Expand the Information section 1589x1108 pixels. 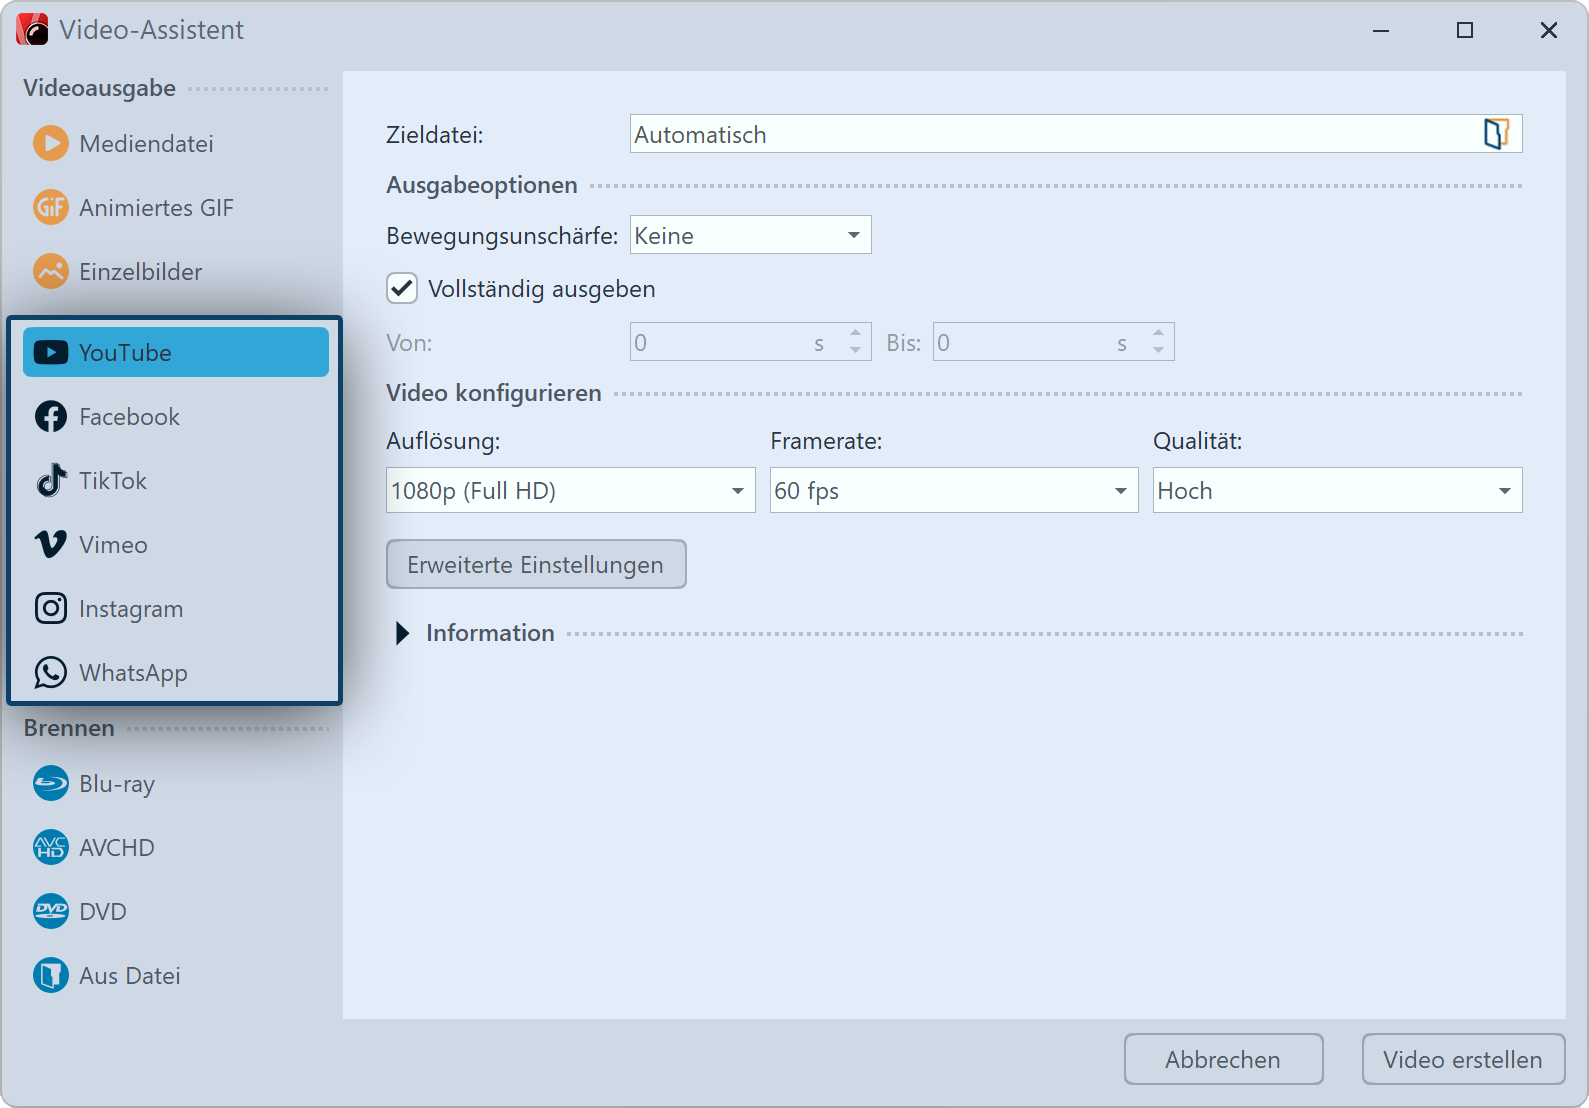coord(402,633)
